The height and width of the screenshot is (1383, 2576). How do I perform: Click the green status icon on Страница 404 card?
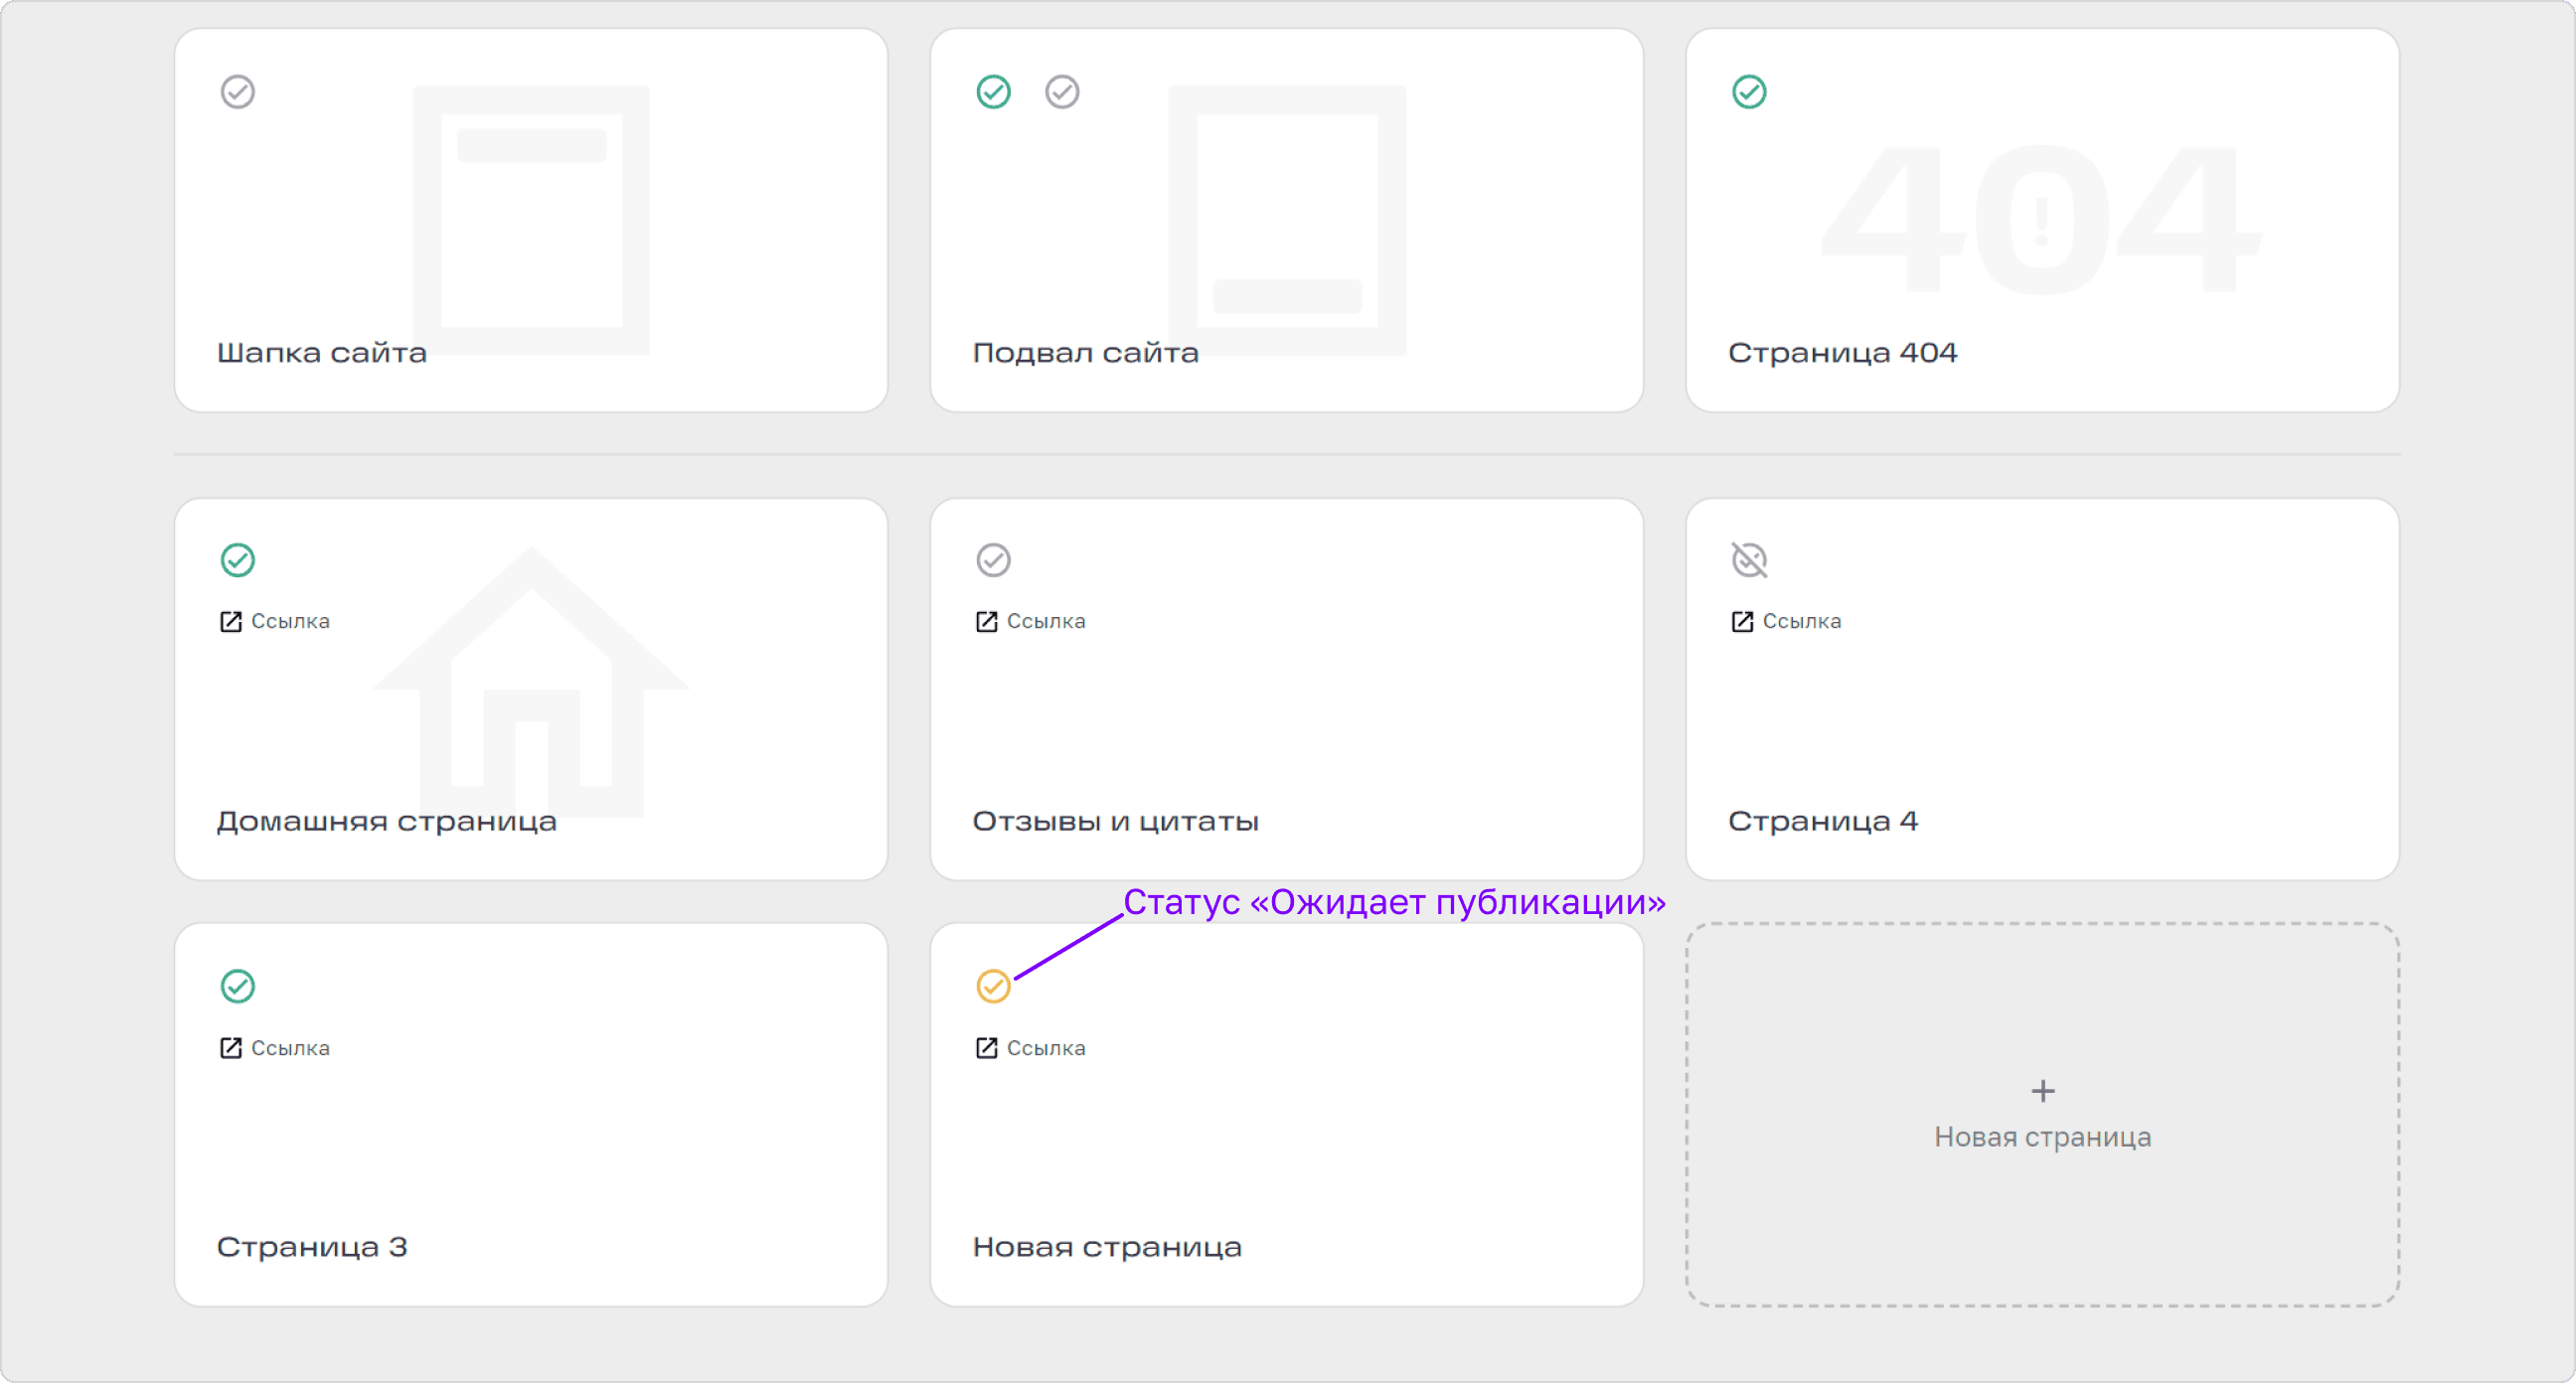[x=1750, y=92]
